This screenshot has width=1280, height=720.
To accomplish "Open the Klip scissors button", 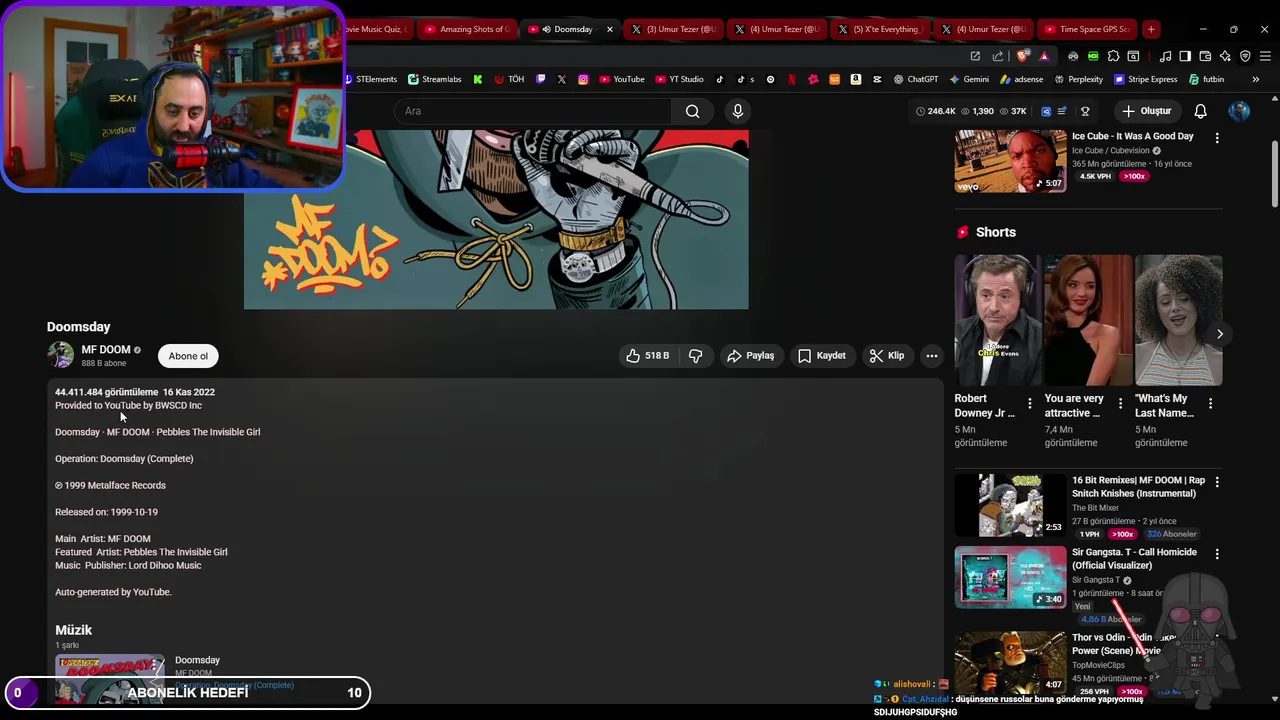I will (887, 356).
